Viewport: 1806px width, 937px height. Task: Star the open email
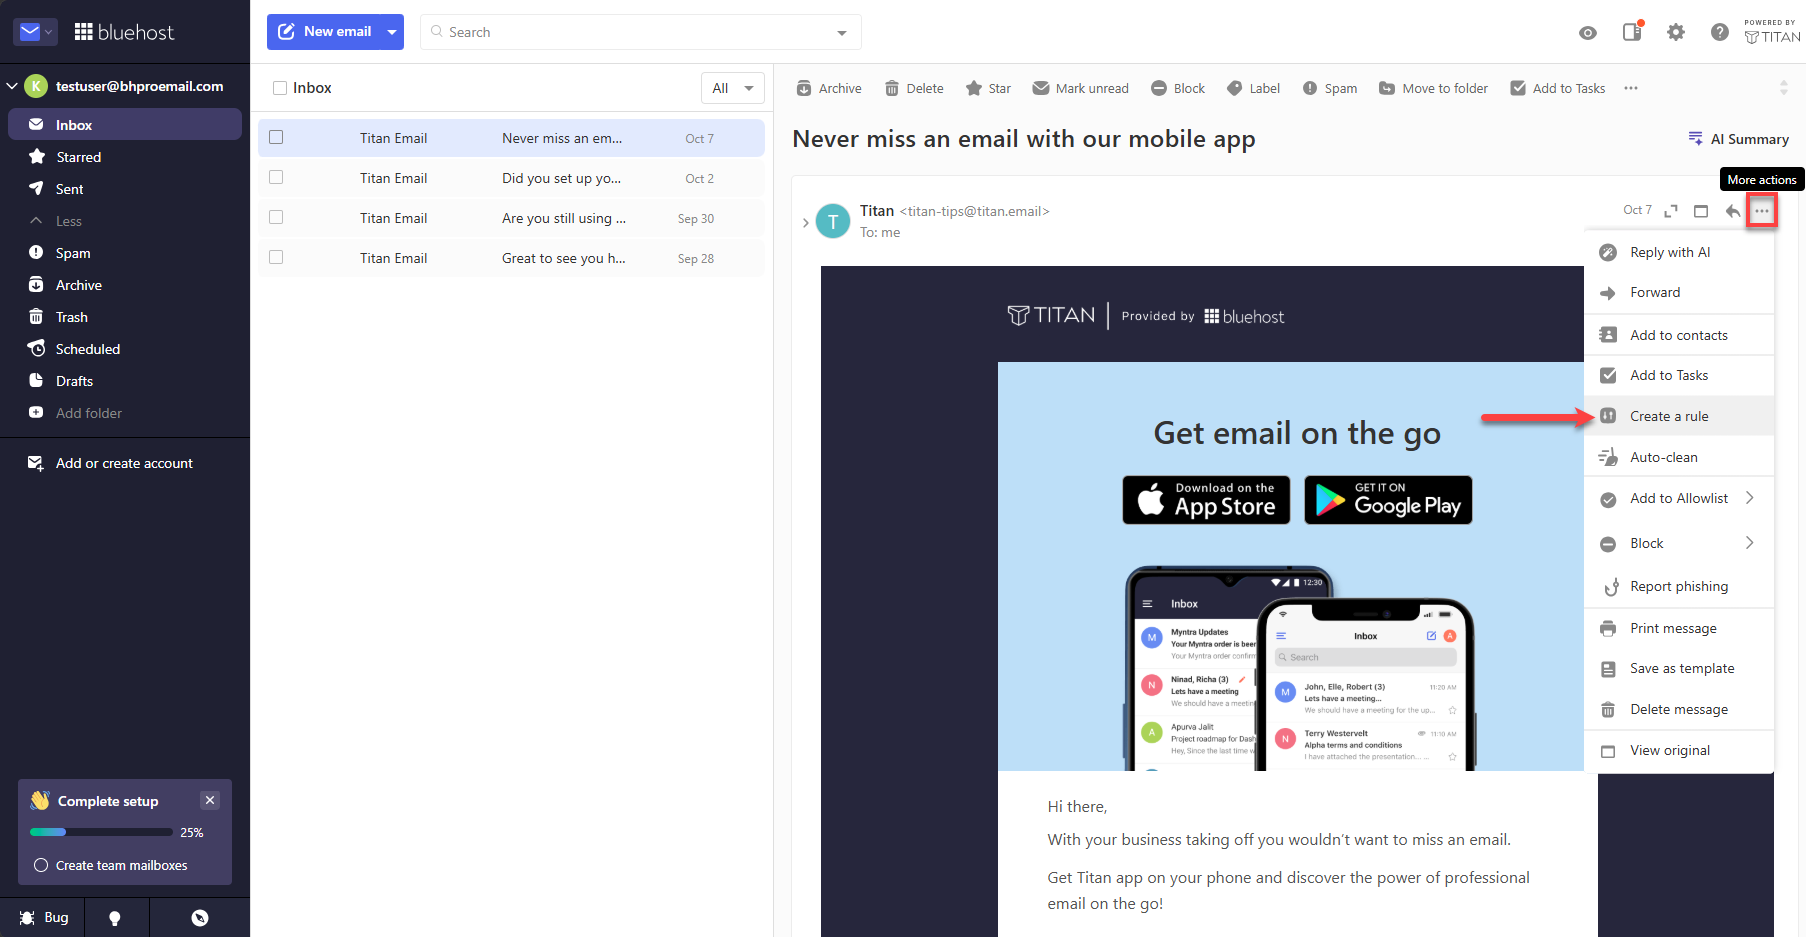tap(988, 88)
